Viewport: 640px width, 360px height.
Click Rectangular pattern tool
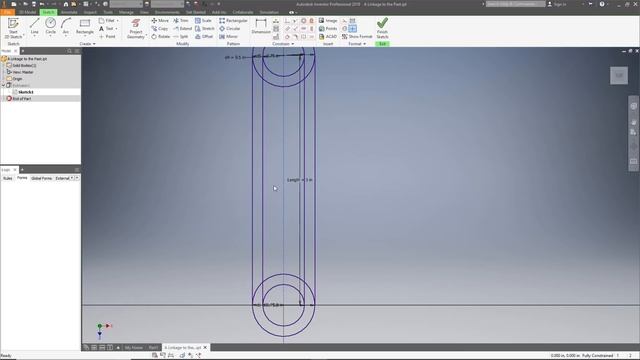click(x=233, y=20)
